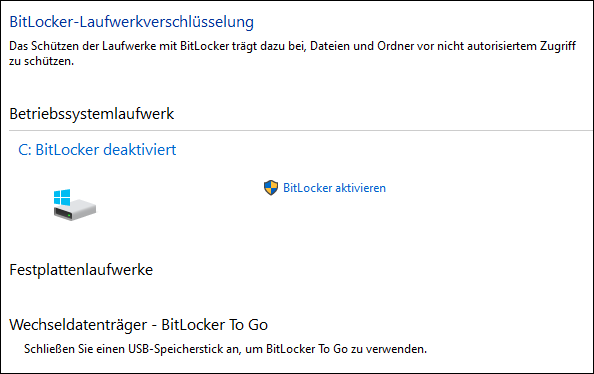The width and height of the screenshot is (594, 374).
Task: Click 'BitLocker To Go' in the removable drives heading
Action: 214,325
